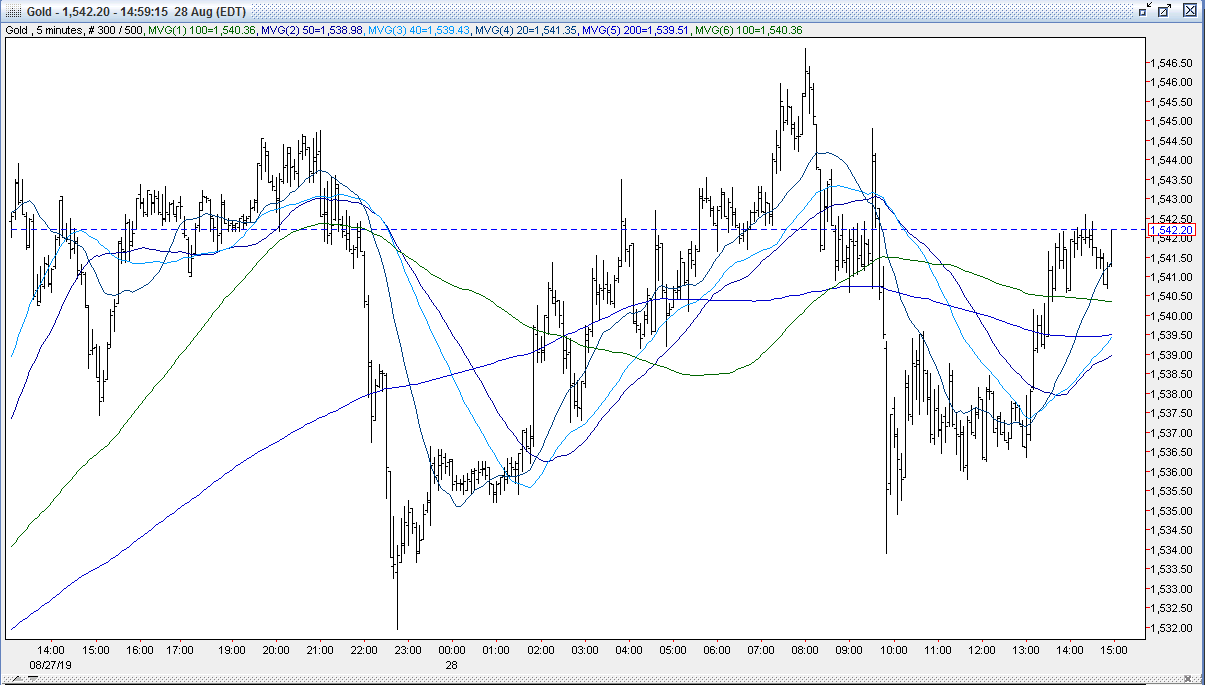Click the 'MVG(6) 100=1,540.36' legend entry

(x=750, y=31)
